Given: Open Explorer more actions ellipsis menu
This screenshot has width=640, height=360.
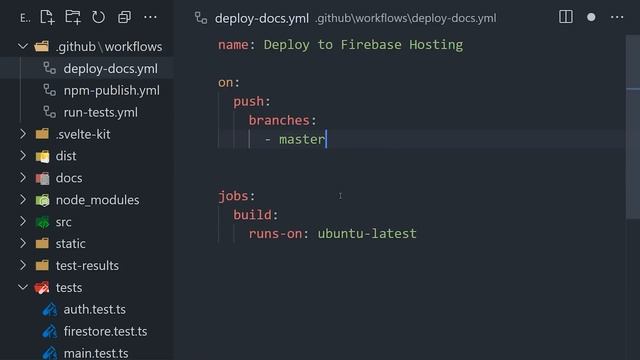Looking at the screenshot, I should click(150, 17).
